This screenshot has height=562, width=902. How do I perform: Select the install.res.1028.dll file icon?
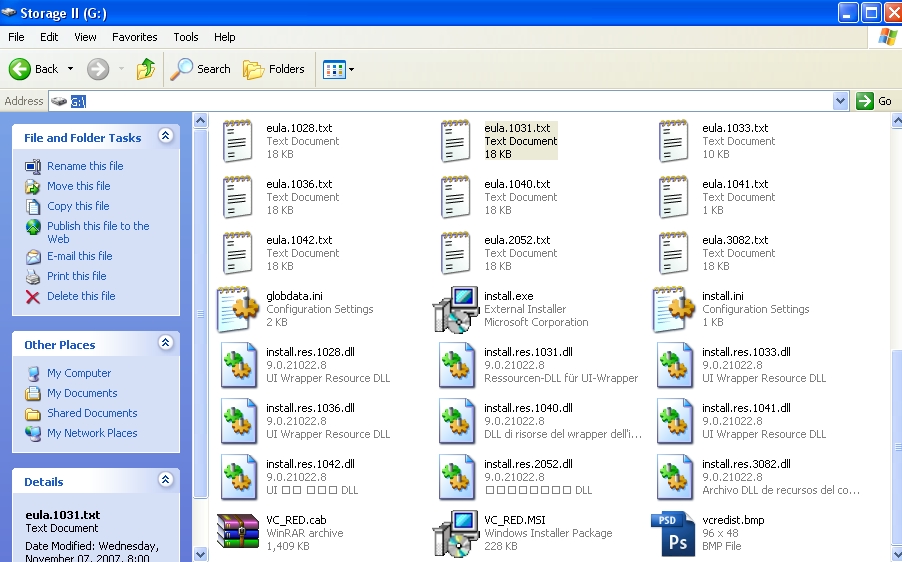coord(238,365)
